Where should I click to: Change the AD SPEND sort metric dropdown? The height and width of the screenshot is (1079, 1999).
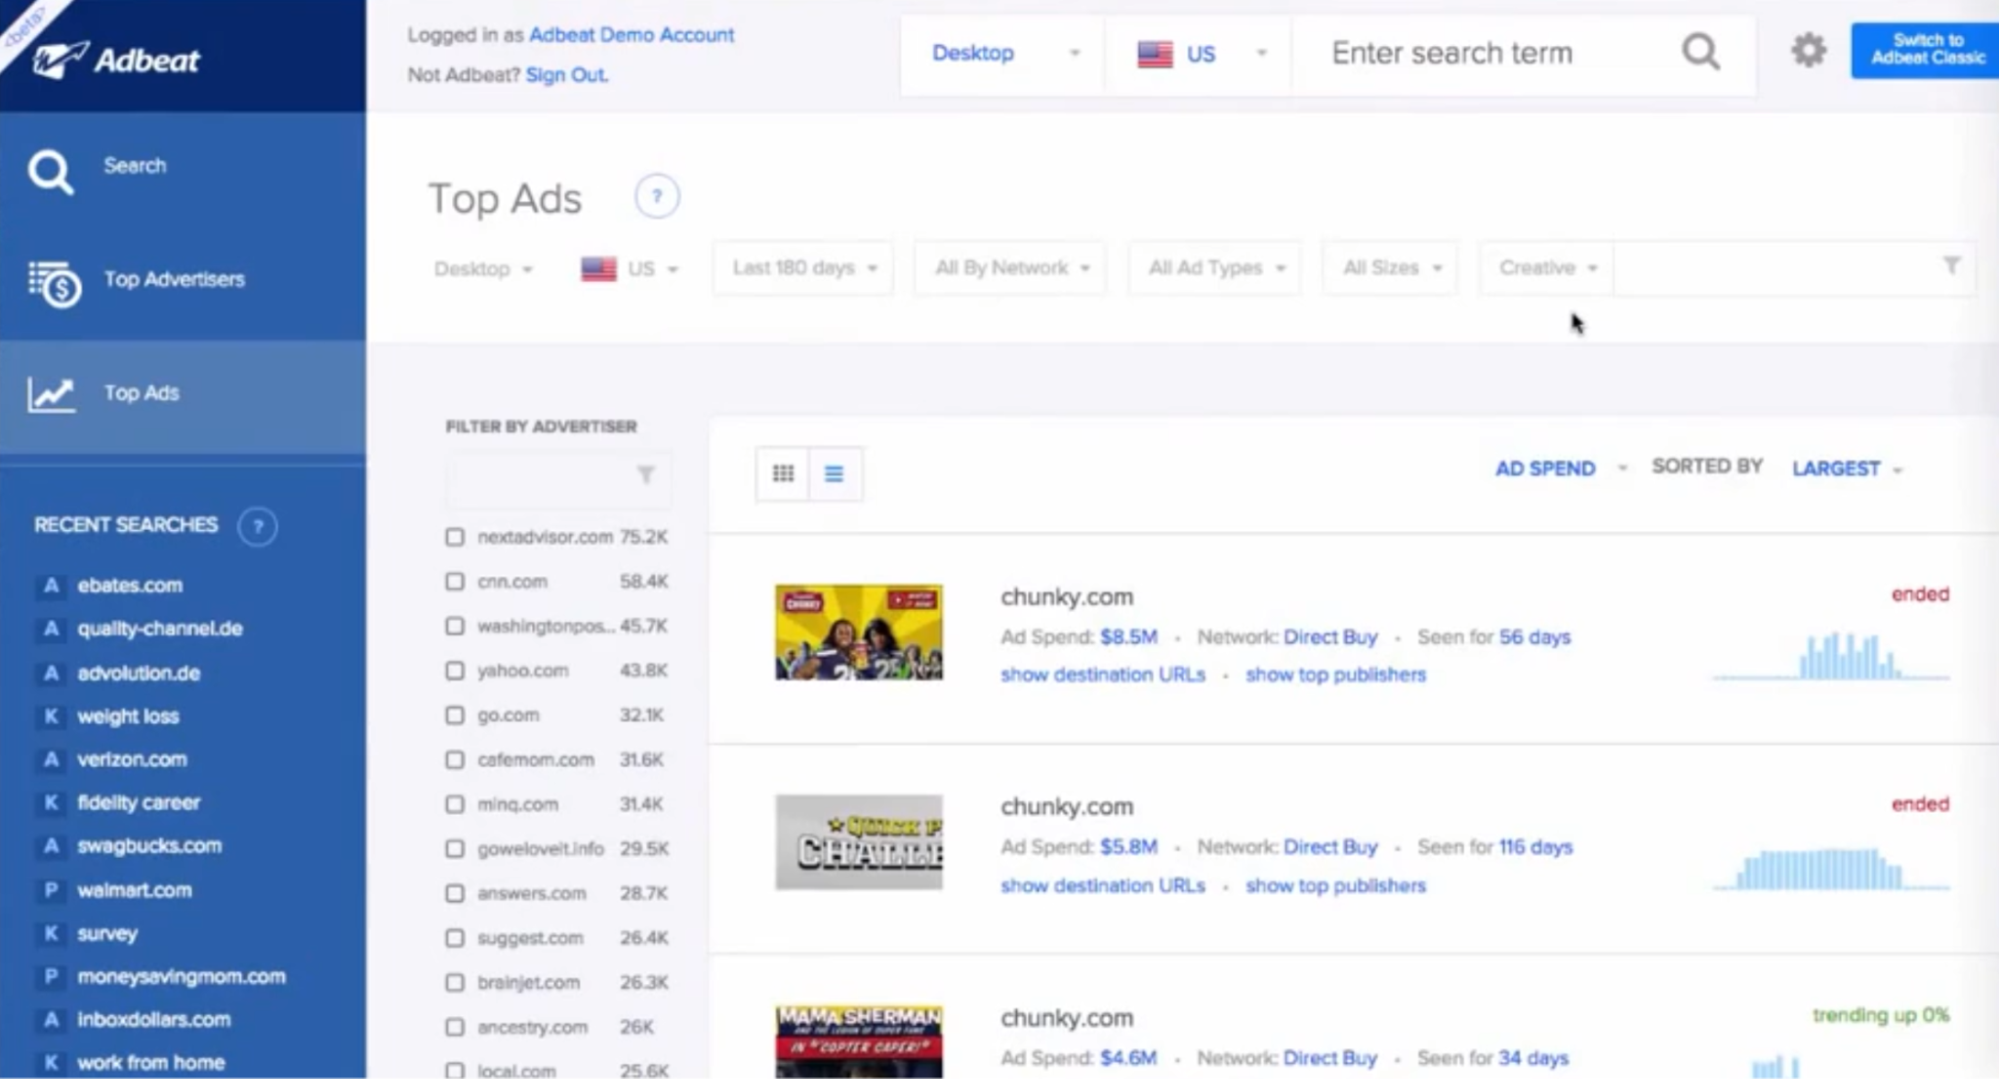click(x=1560, y=468)
